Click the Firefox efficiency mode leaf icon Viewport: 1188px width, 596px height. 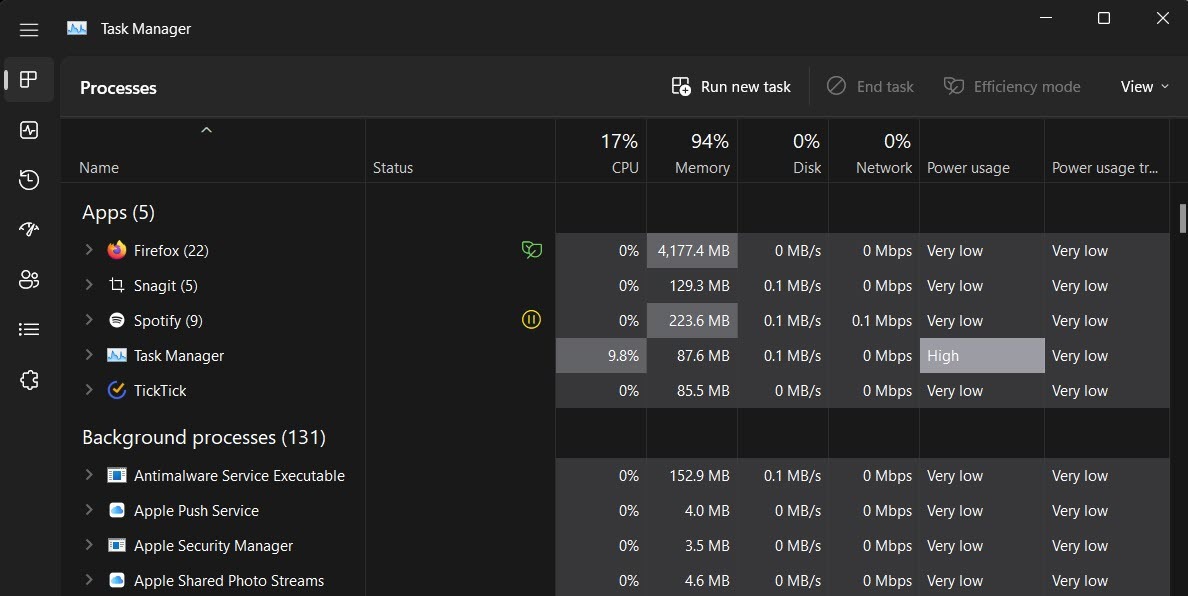coord(531,250)
